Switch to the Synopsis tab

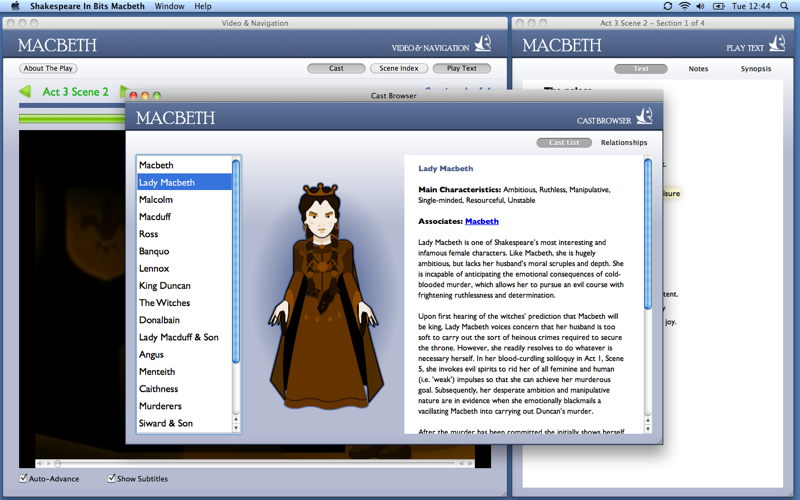[x=756, y=69]
